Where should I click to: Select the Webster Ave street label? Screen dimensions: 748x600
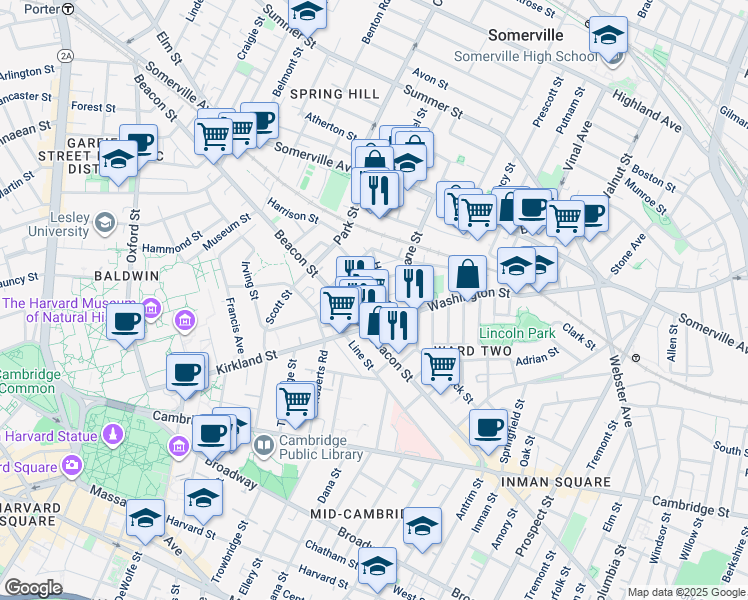(x=621, y=391)
